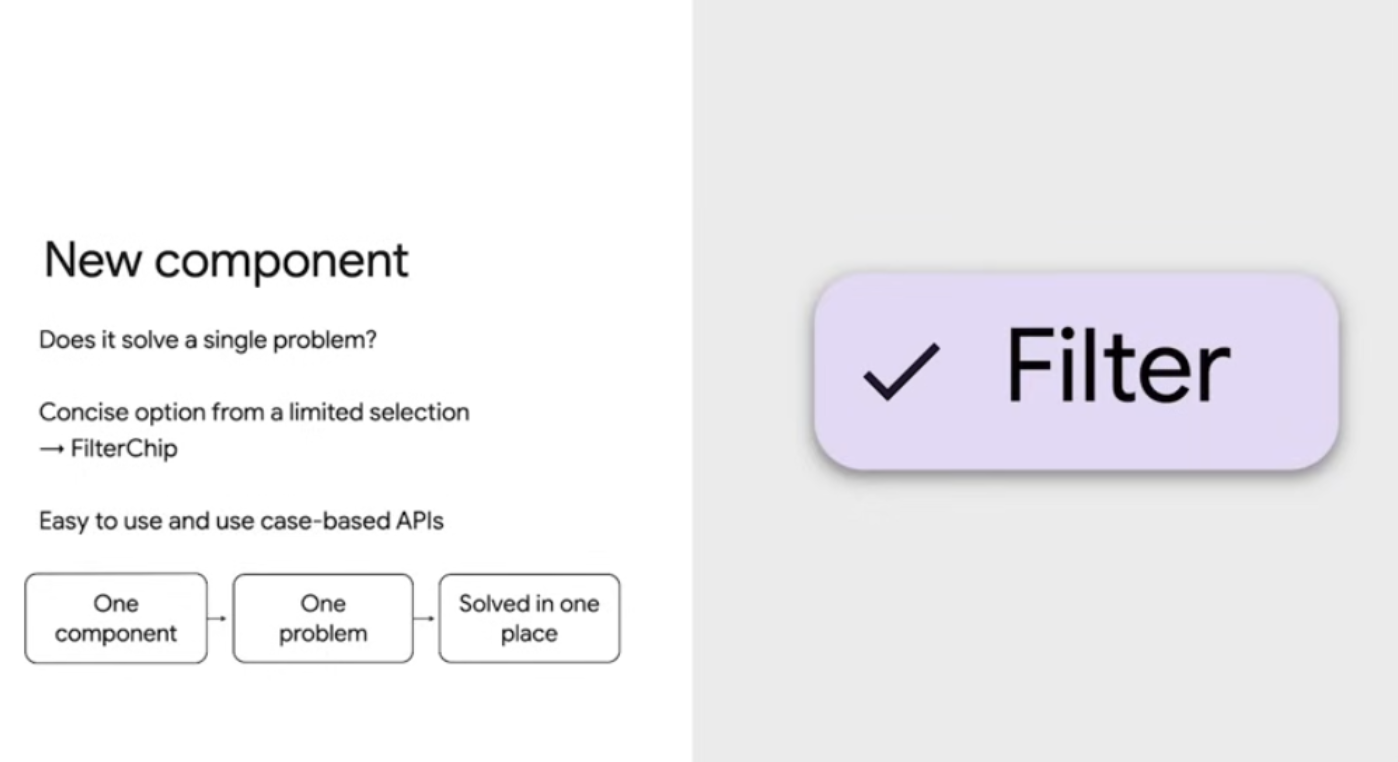Viewport: 1398px width, 762px height.
Task: Click the word Concise in the second paragraph
Action: click(77, 412)
